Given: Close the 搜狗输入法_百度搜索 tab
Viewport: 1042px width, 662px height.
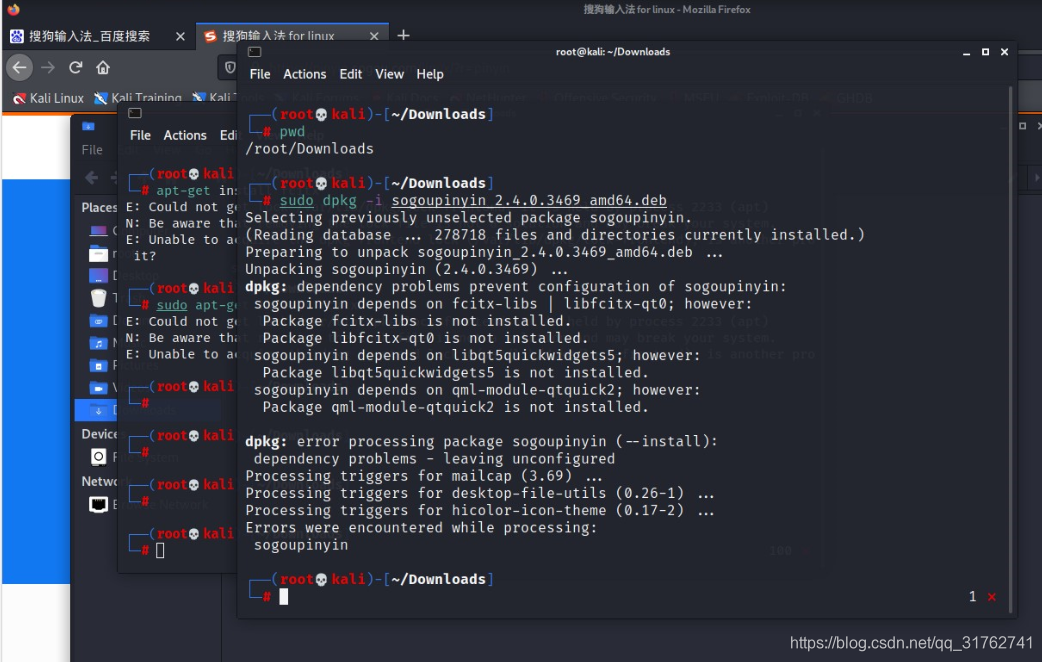Looking at the screenshot, I should click(180, 37).
